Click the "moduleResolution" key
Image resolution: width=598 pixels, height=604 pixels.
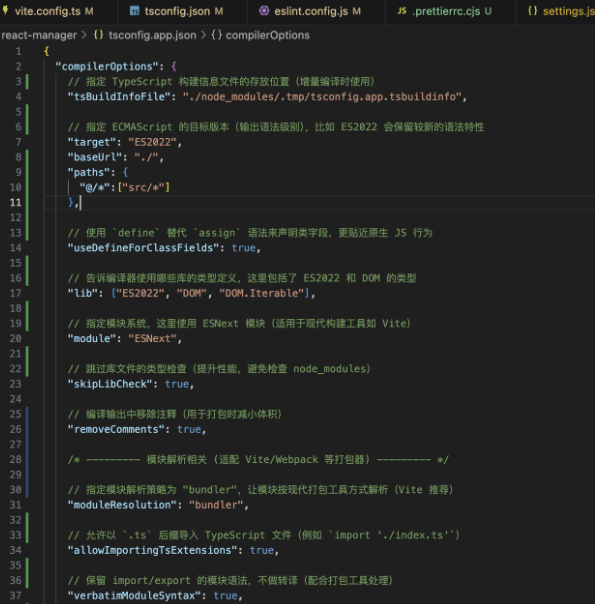click(122, 504)
